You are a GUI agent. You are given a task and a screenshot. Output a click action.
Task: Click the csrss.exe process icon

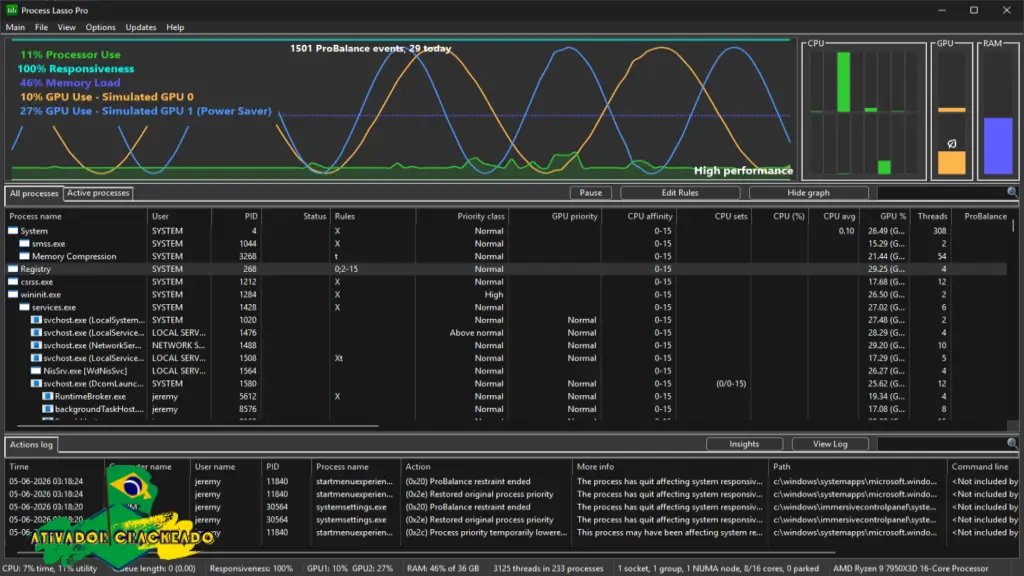(x=13, y=281)
